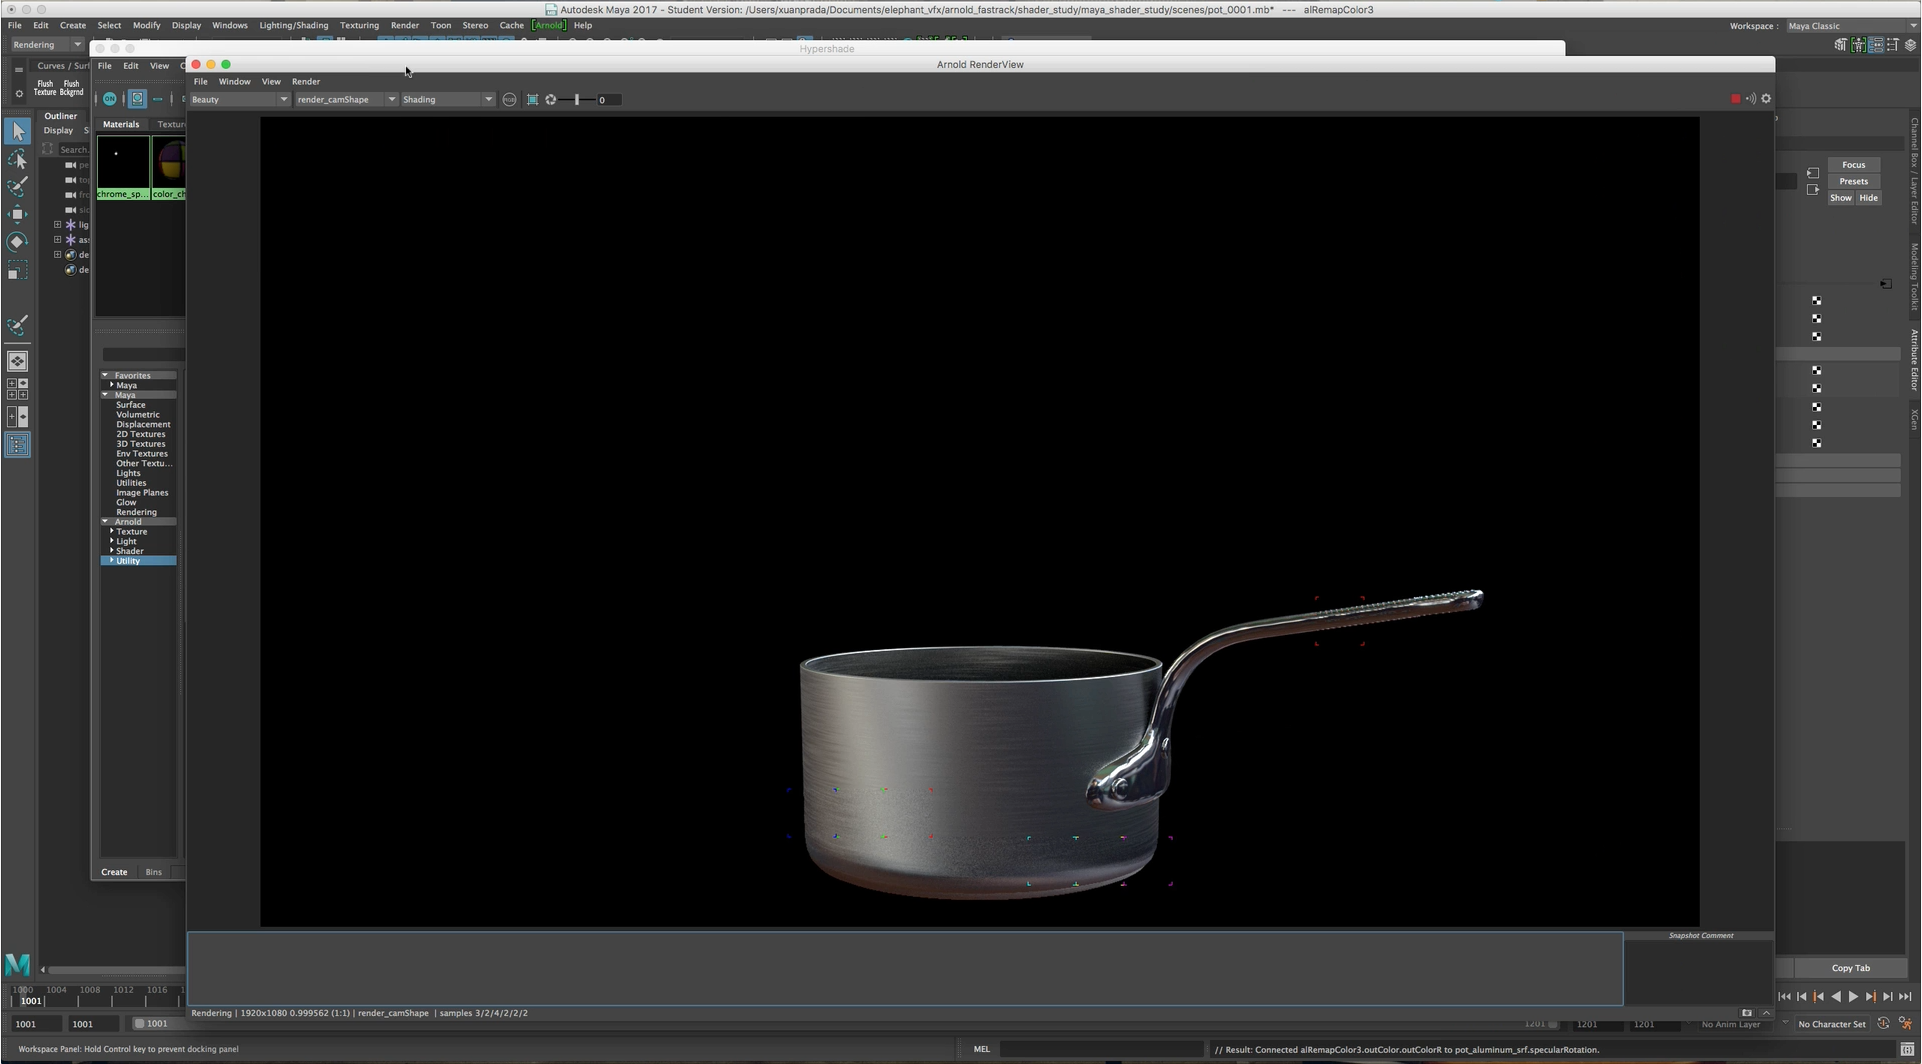Expand the Arnold Texture subcategory
This screenshot has width=1922, height=1064.
coord(111,531)
